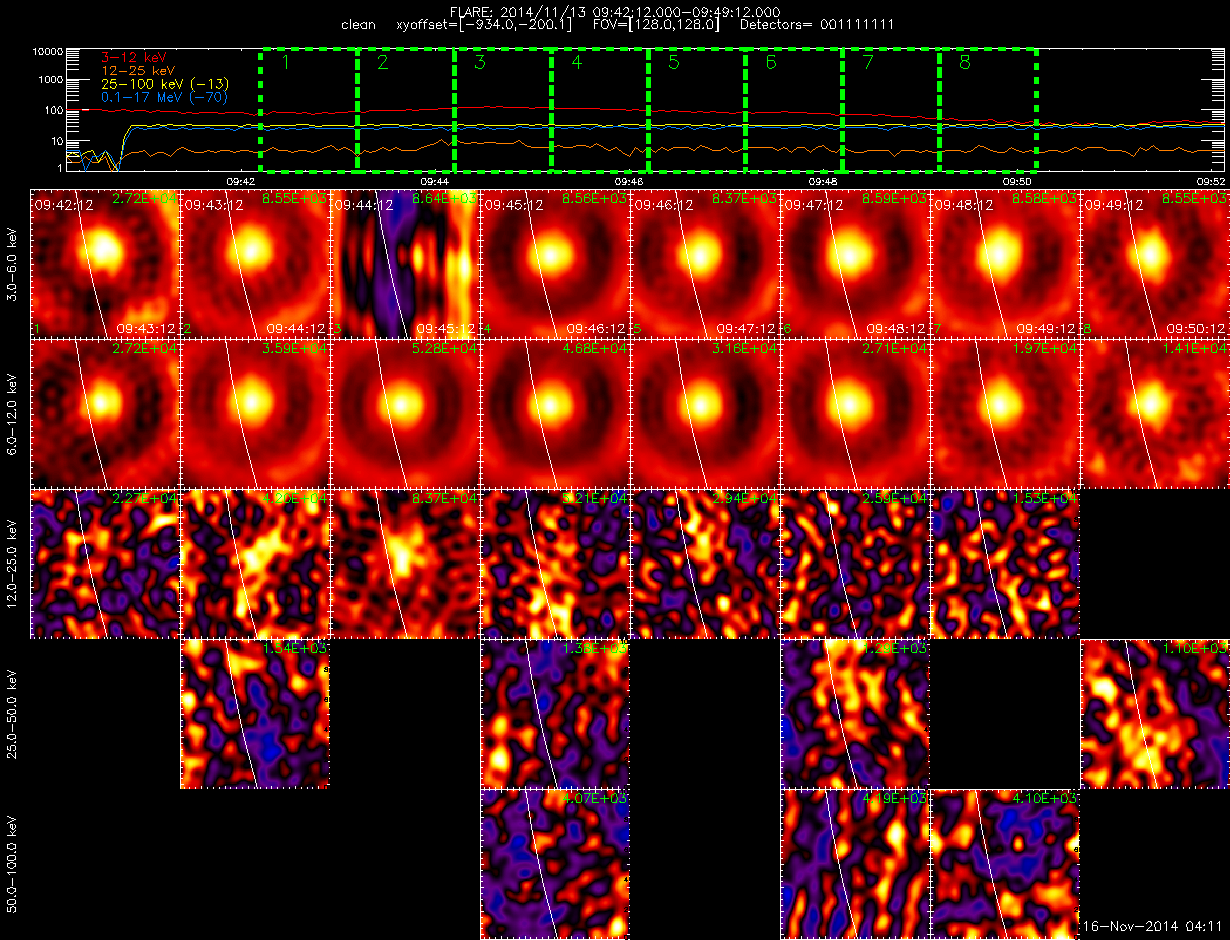Click the peak value 4.20E+04
Viewport: 1230px width, 940px height.
[296, 499]
